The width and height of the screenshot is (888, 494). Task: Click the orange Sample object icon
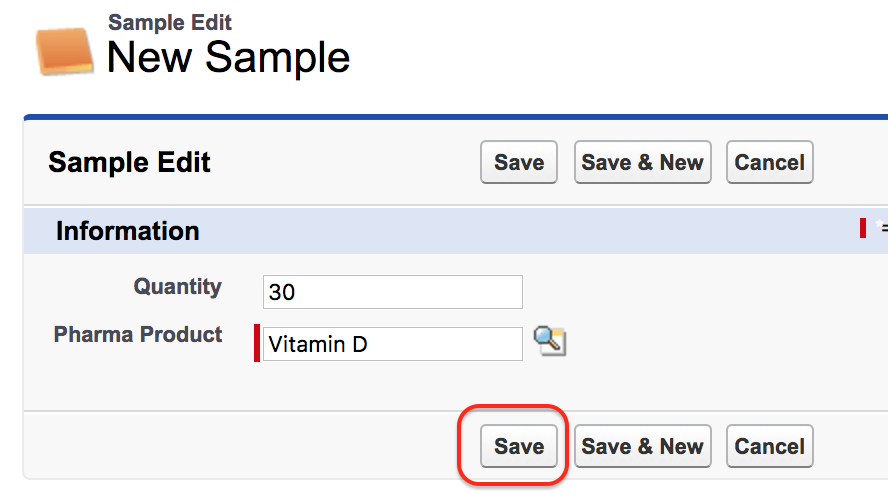64,51
